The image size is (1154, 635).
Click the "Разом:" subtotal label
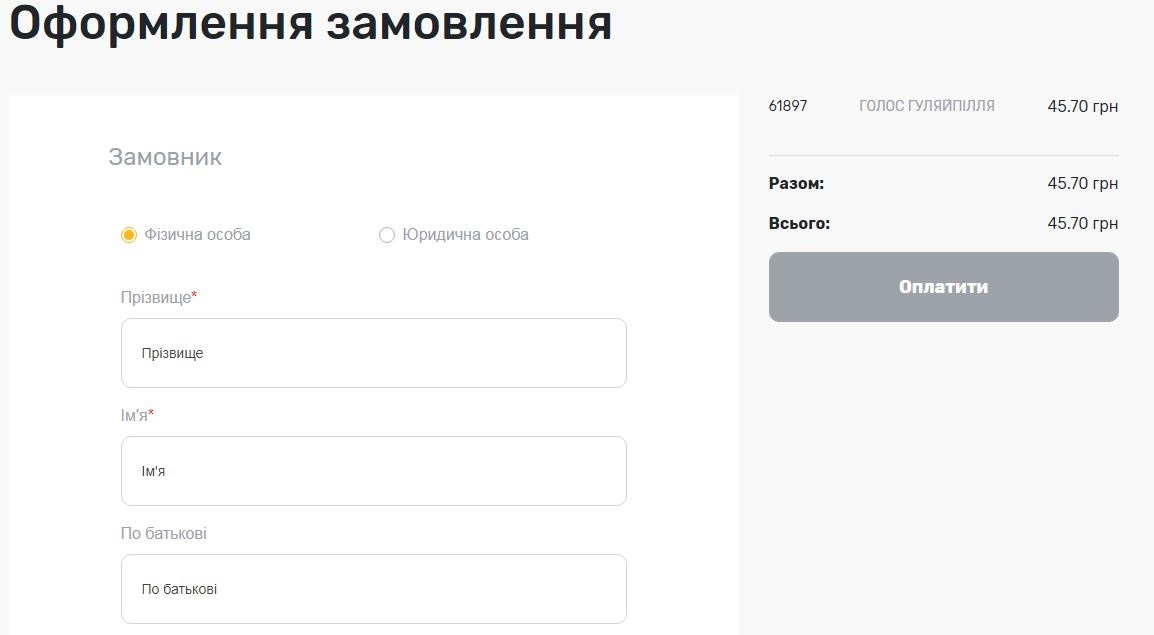pyautogui.click(x=796, y=184)
